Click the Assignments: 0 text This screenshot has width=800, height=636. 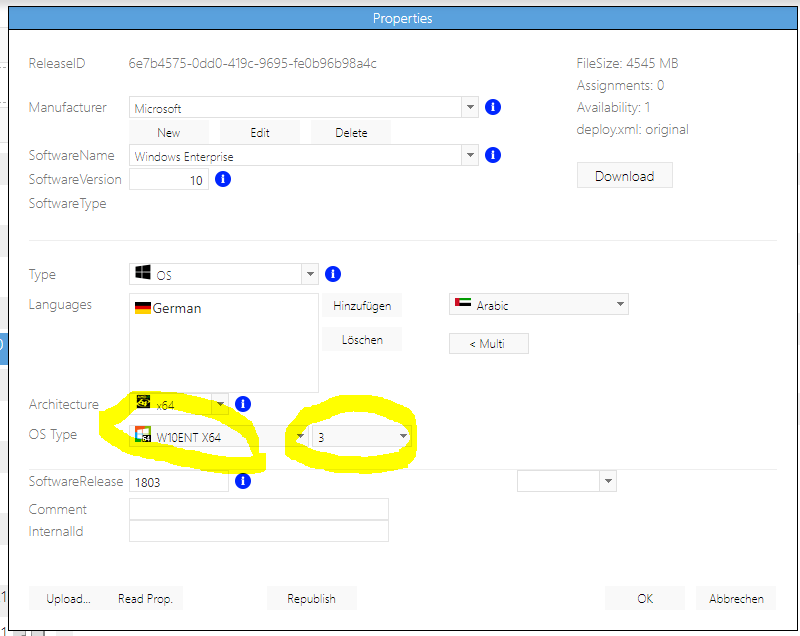(x=620, y=85)
